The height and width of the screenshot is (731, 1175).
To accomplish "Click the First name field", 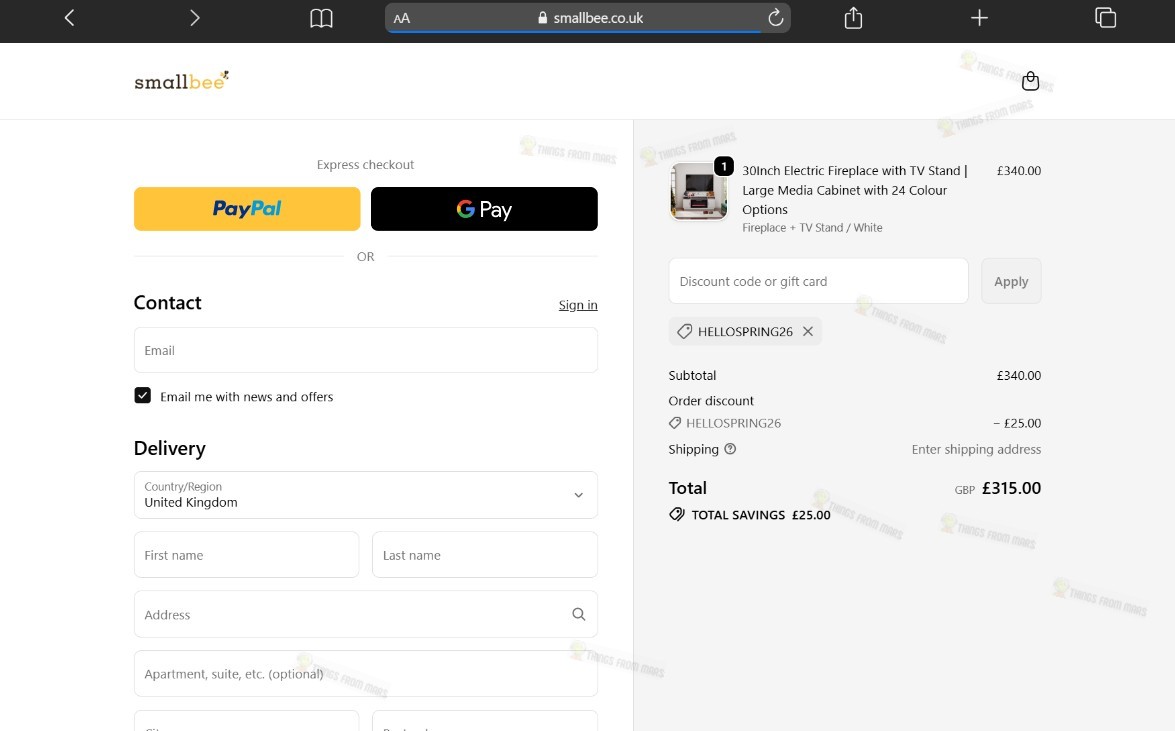I will [247, 555].
